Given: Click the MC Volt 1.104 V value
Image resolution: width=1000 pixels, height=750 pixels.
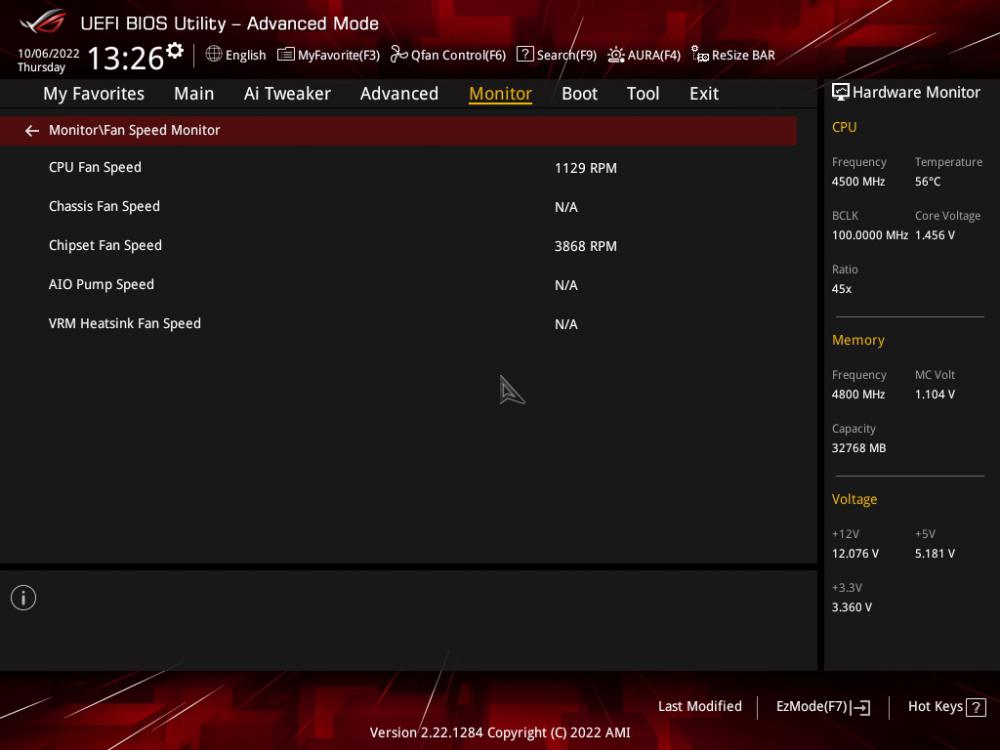Looking at the screenshot, I should tap(935, 395).
